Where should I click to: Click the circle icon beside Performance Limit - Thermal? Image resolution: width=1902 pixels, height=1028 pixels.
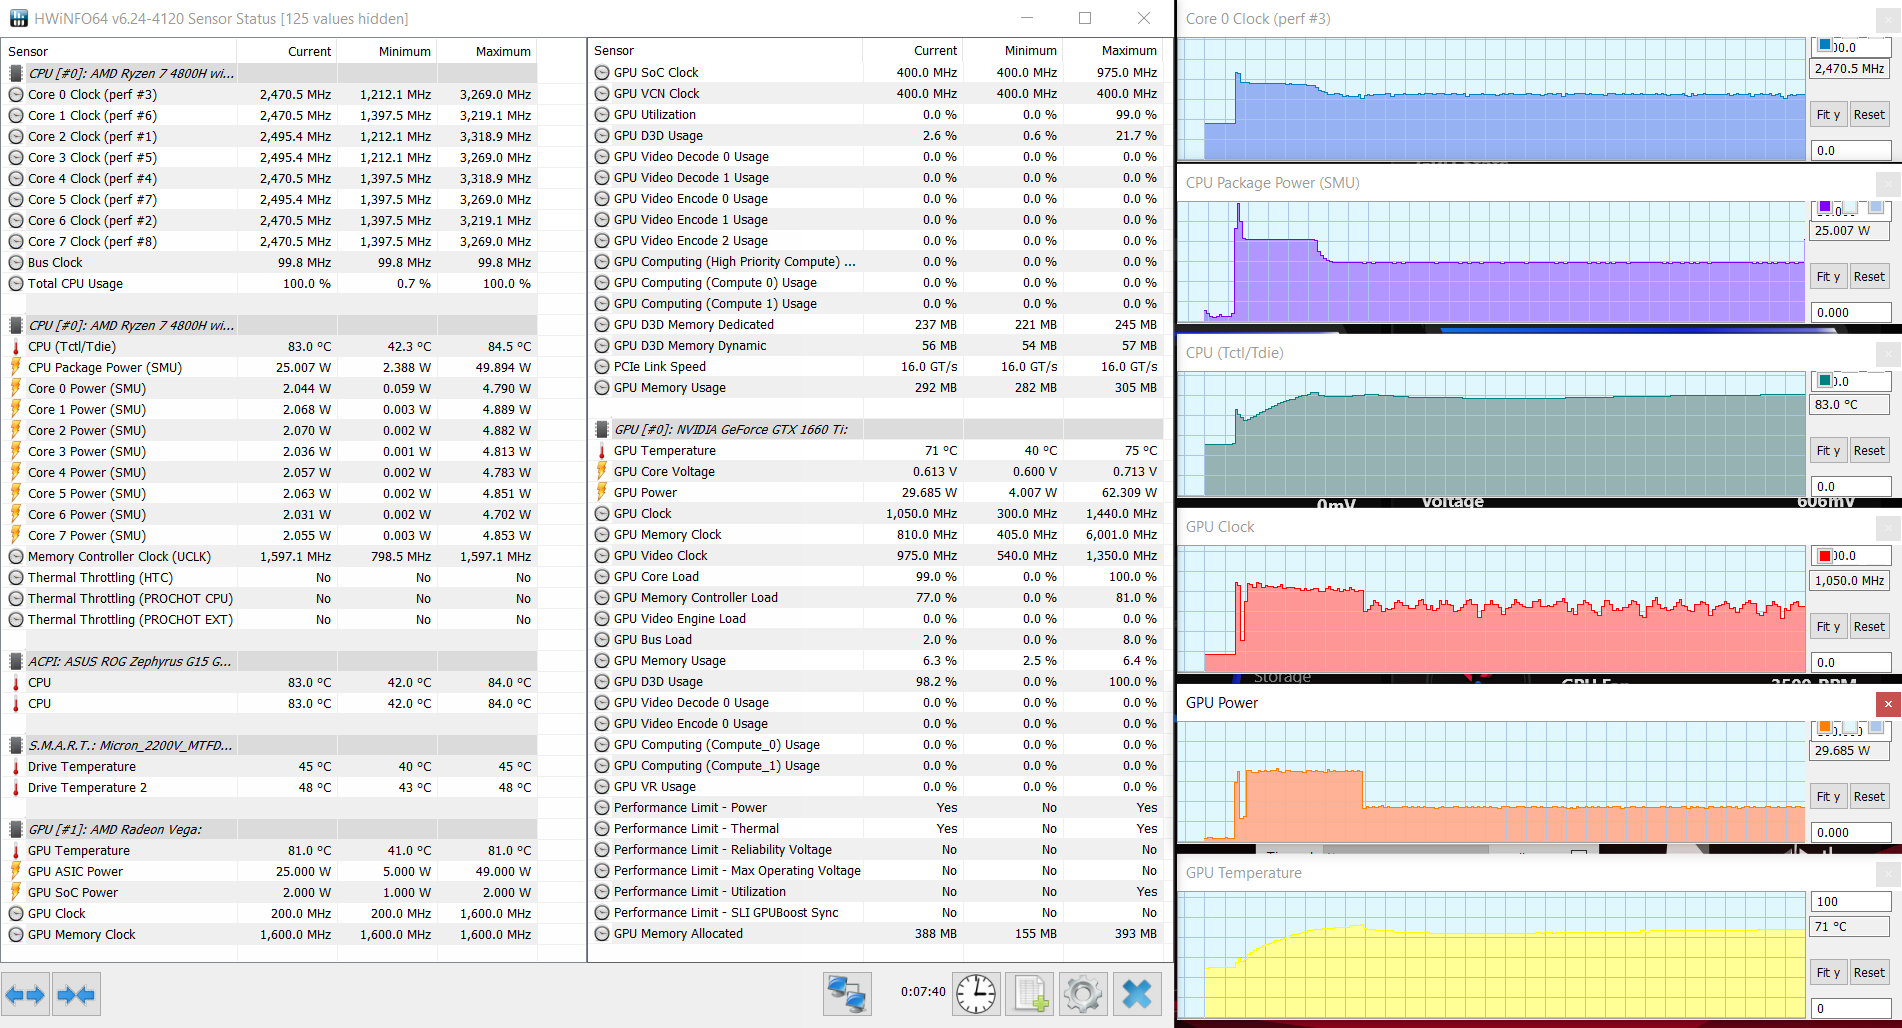click(x=602, y=828)
